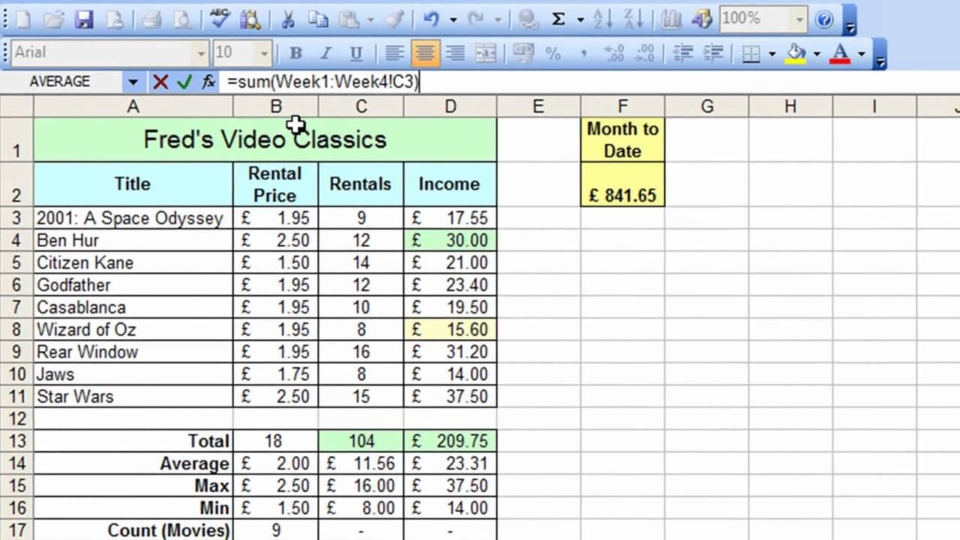The height and width of the screenshot is (540, 960).
Task: Toggle bold formatting
Action: tap(295, 53)
